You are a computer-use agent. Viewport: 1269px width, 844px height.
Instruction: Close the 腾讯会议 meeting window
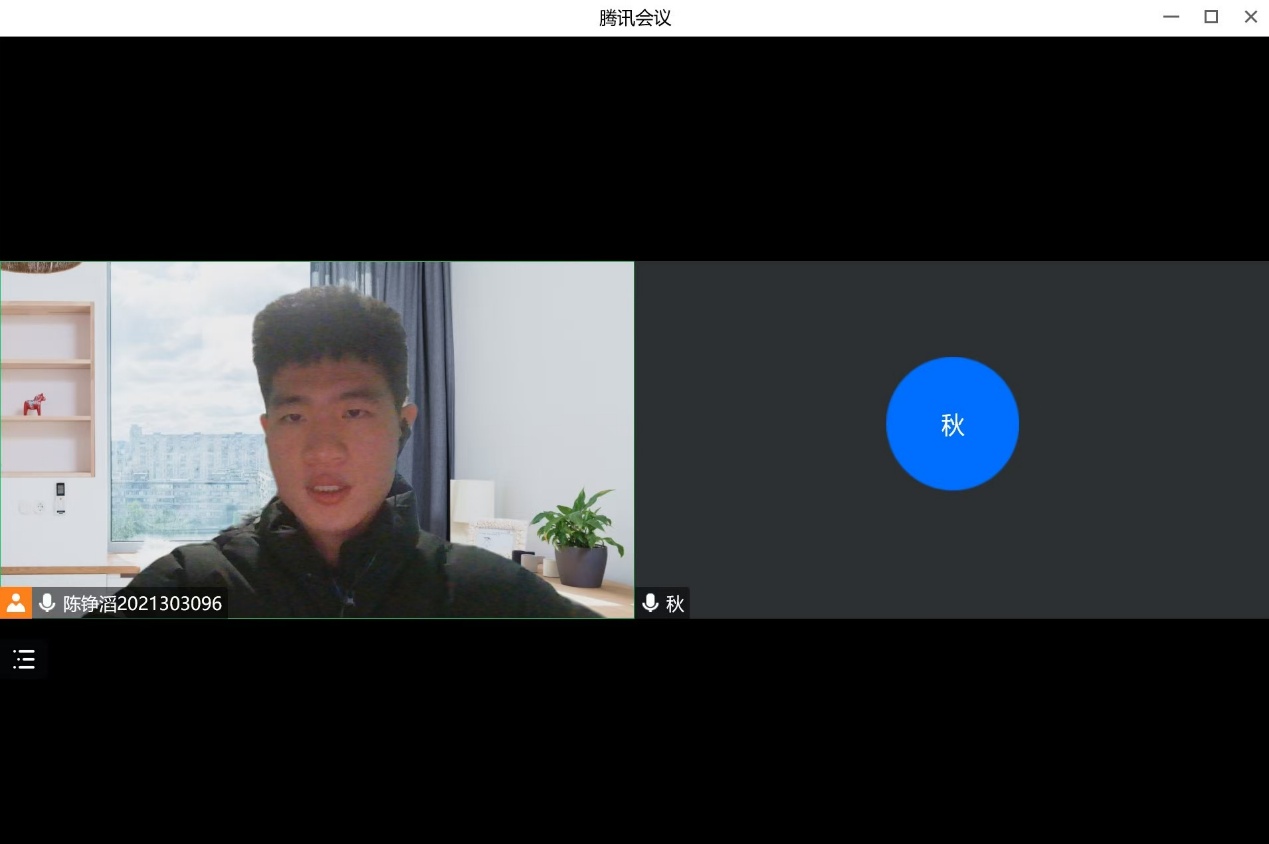[x=1250, y=17]
